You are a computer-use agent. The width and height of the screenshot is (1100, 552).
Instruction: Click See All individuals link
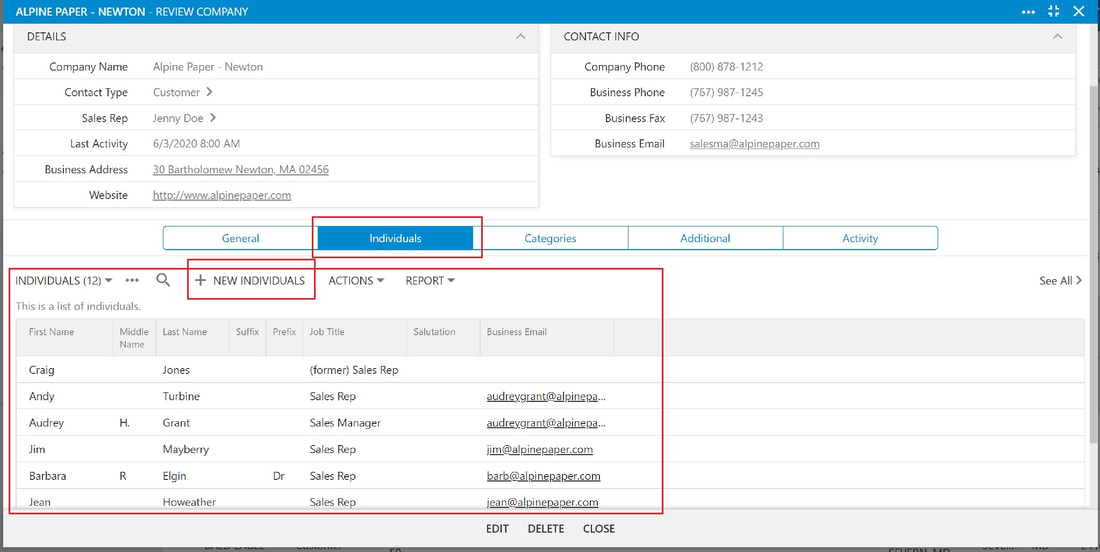[1060, 281]
